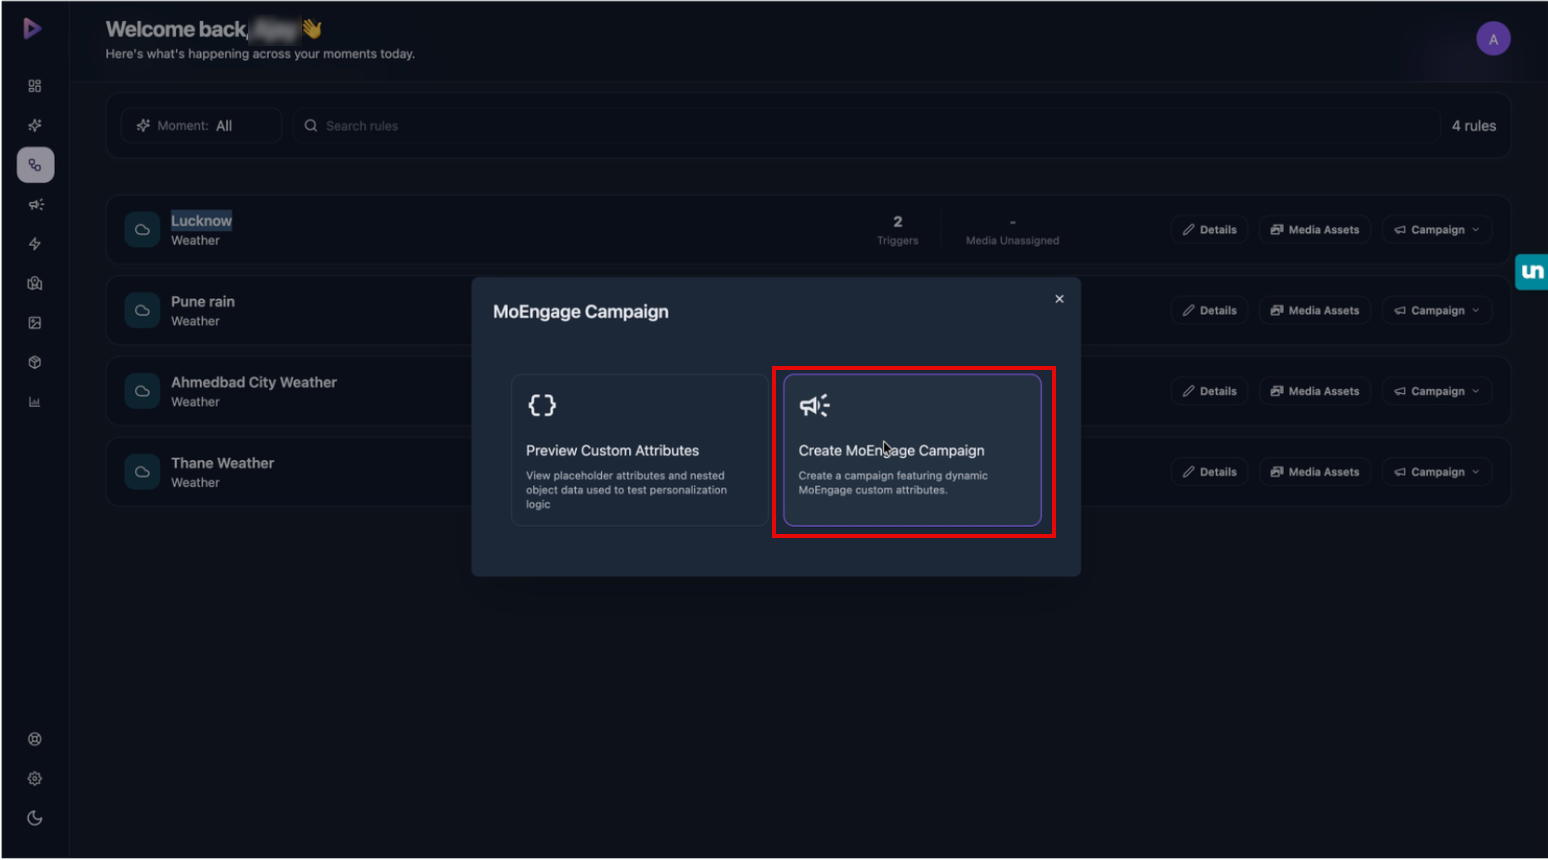Open the Moment: All filter dropdown

pyautogui.click(x=201, y=126)
